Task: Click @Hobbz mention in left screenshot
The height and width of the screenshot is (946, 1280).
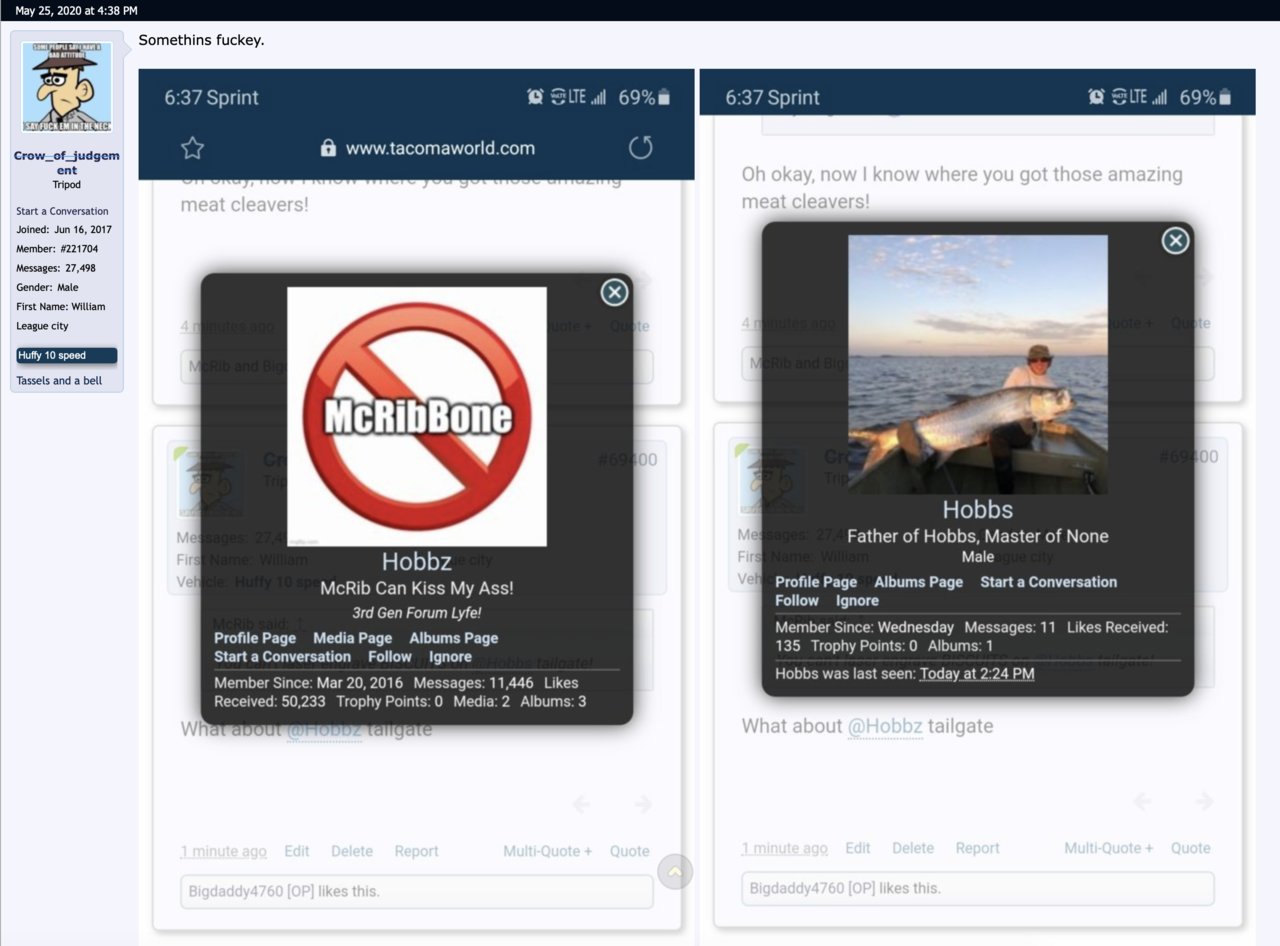Action: 324,729
